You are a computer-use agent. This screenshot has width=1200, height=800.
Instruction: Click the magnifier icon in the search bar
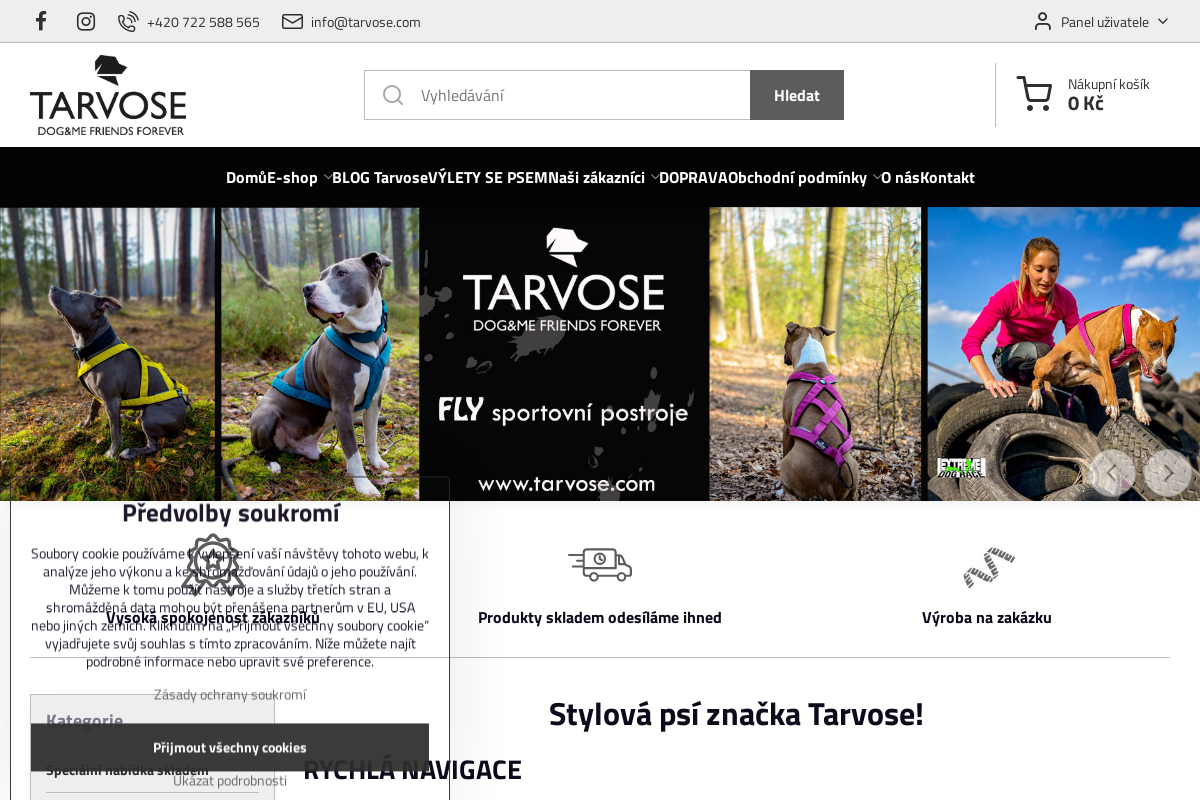(x=393, y=94)
